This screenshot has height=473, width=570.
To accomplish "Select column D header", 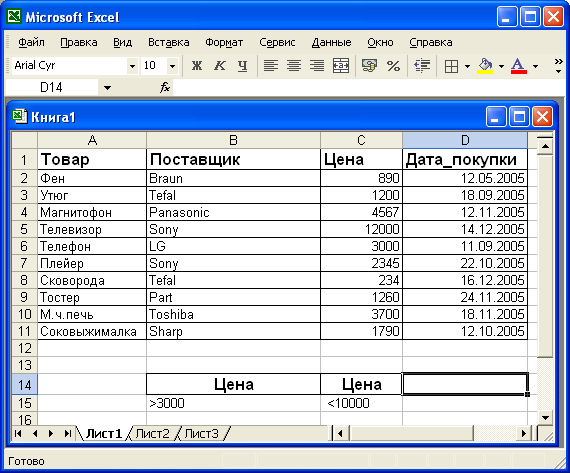I will click(465, 140).
